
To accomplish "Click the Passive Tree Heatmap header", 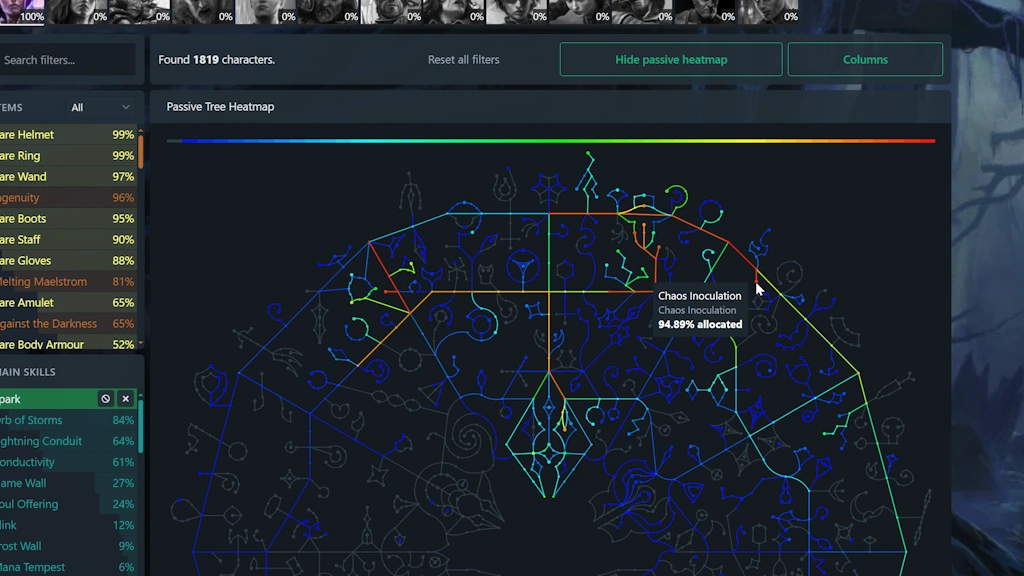I will [220, 107].
